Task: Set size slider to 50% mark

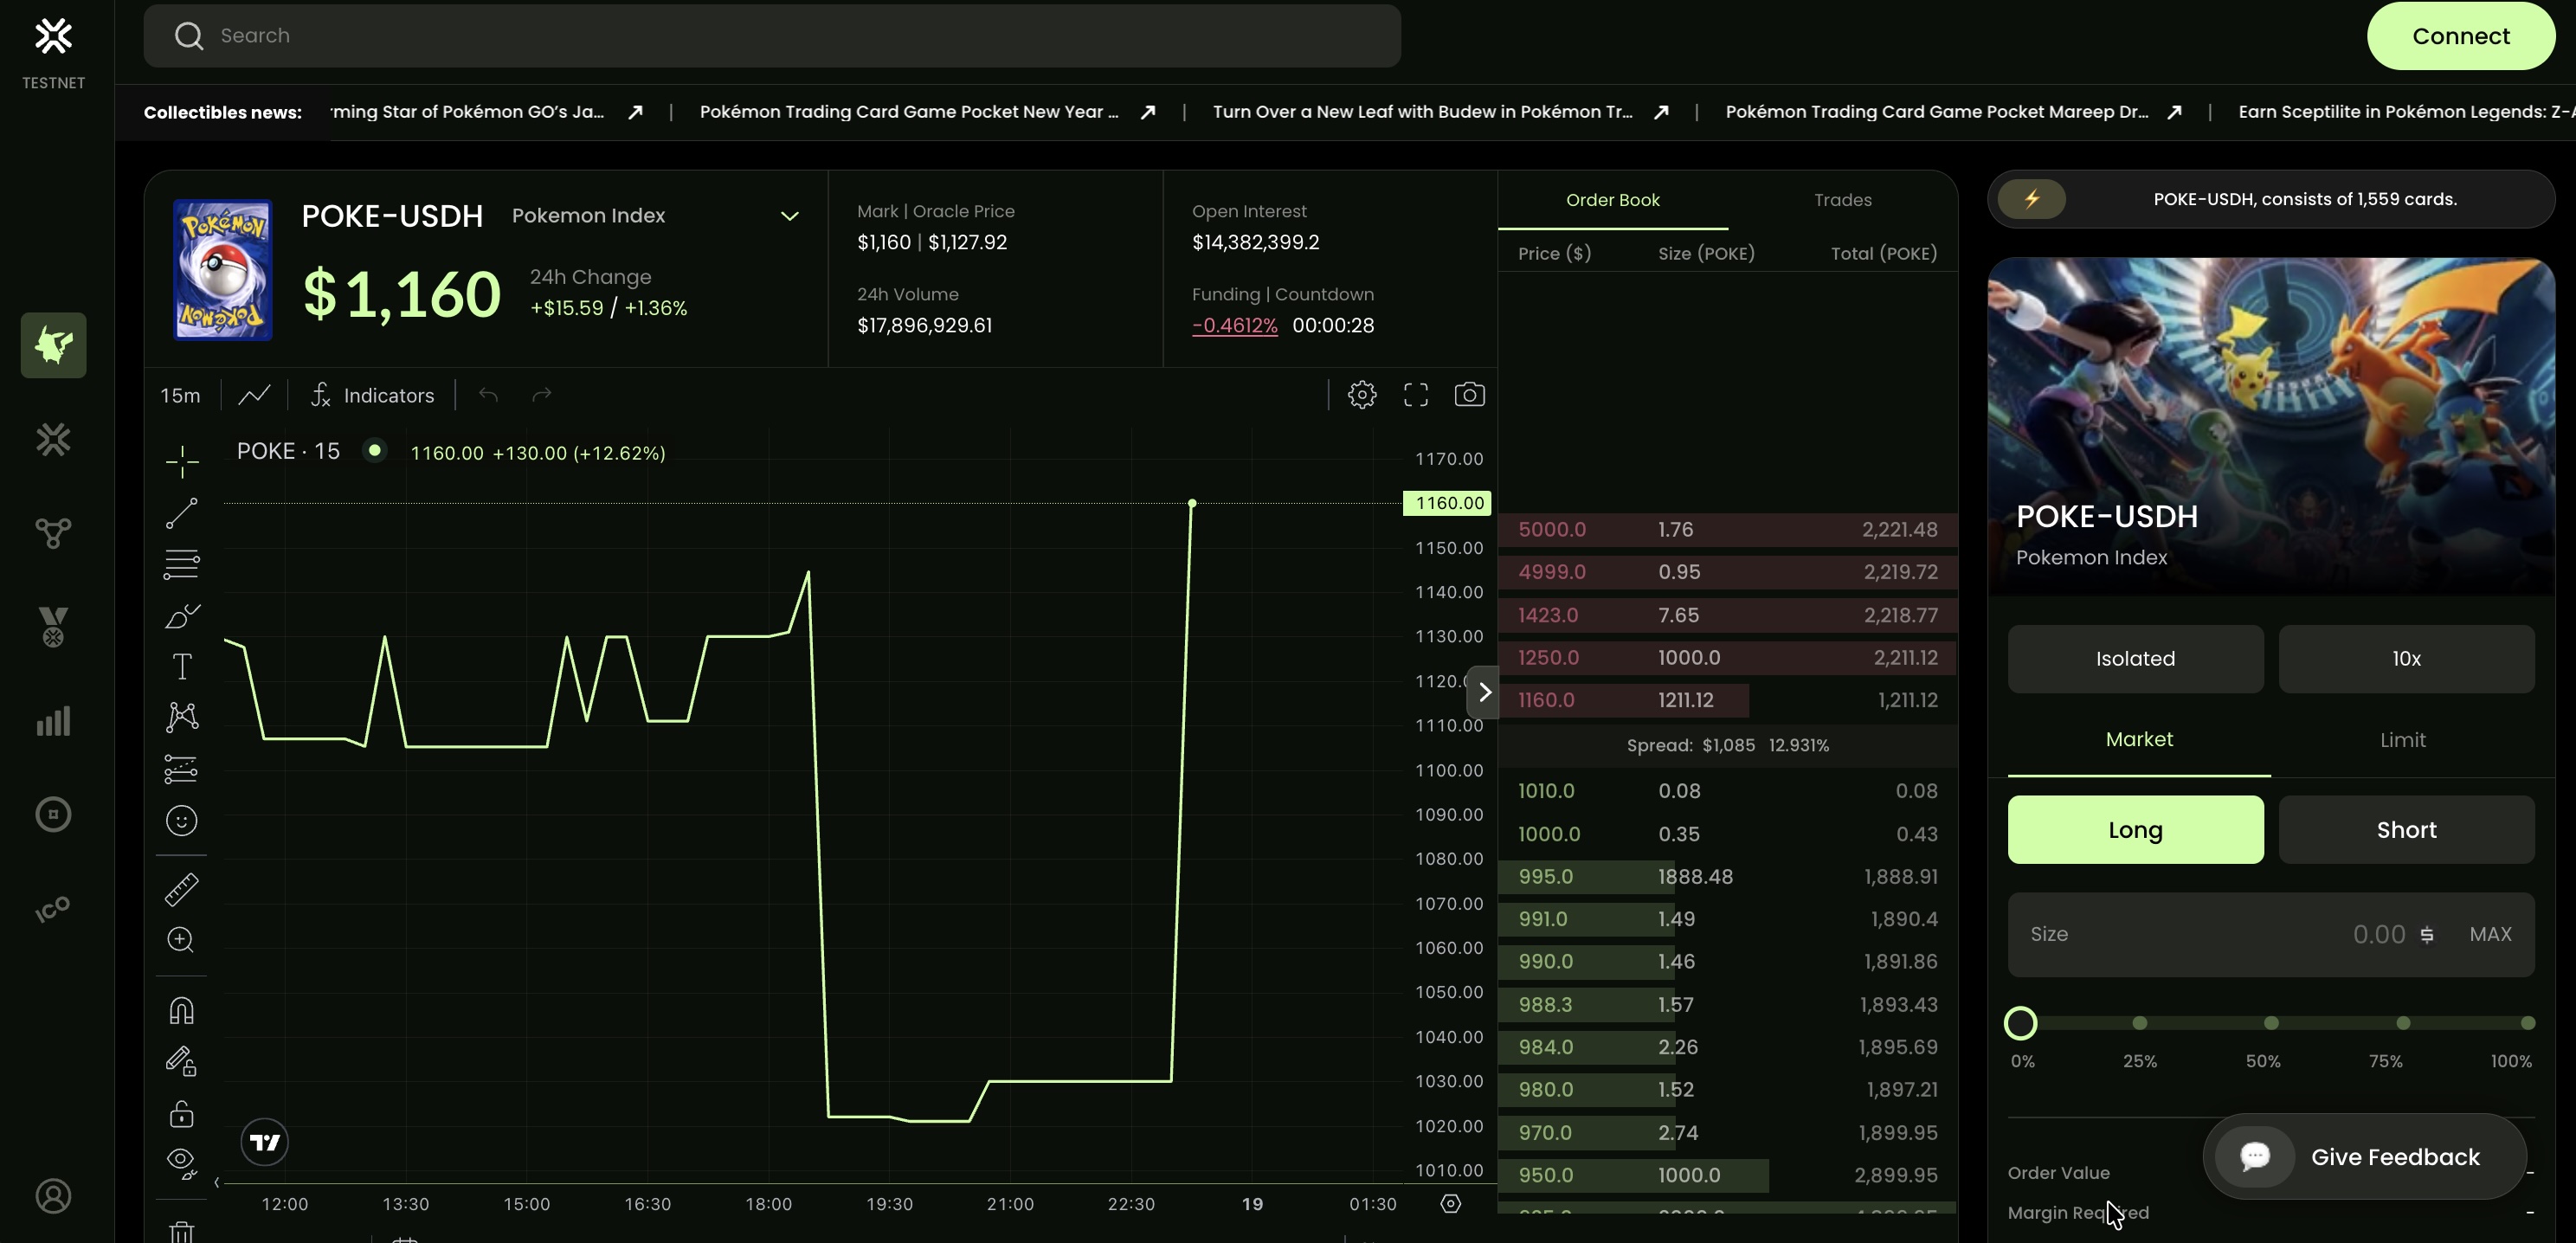Action: 2270,1023
